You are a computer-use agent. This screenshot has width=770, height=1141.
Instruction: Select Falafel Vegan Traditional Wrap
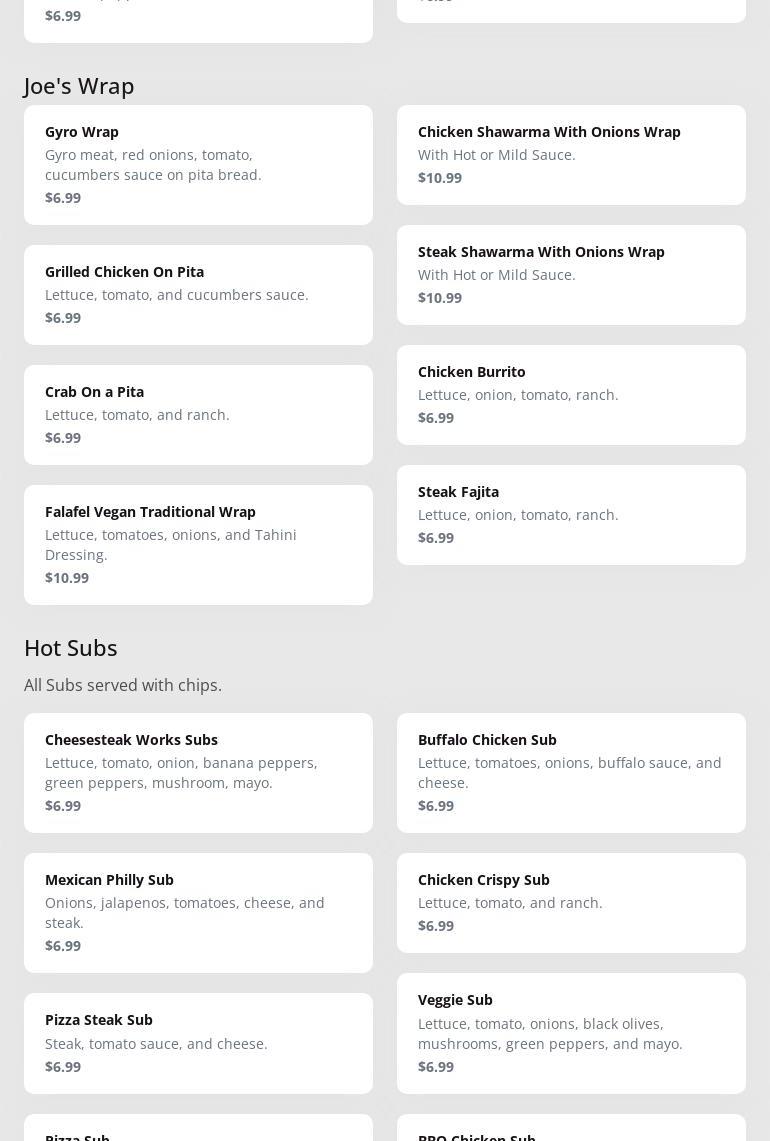198,544
